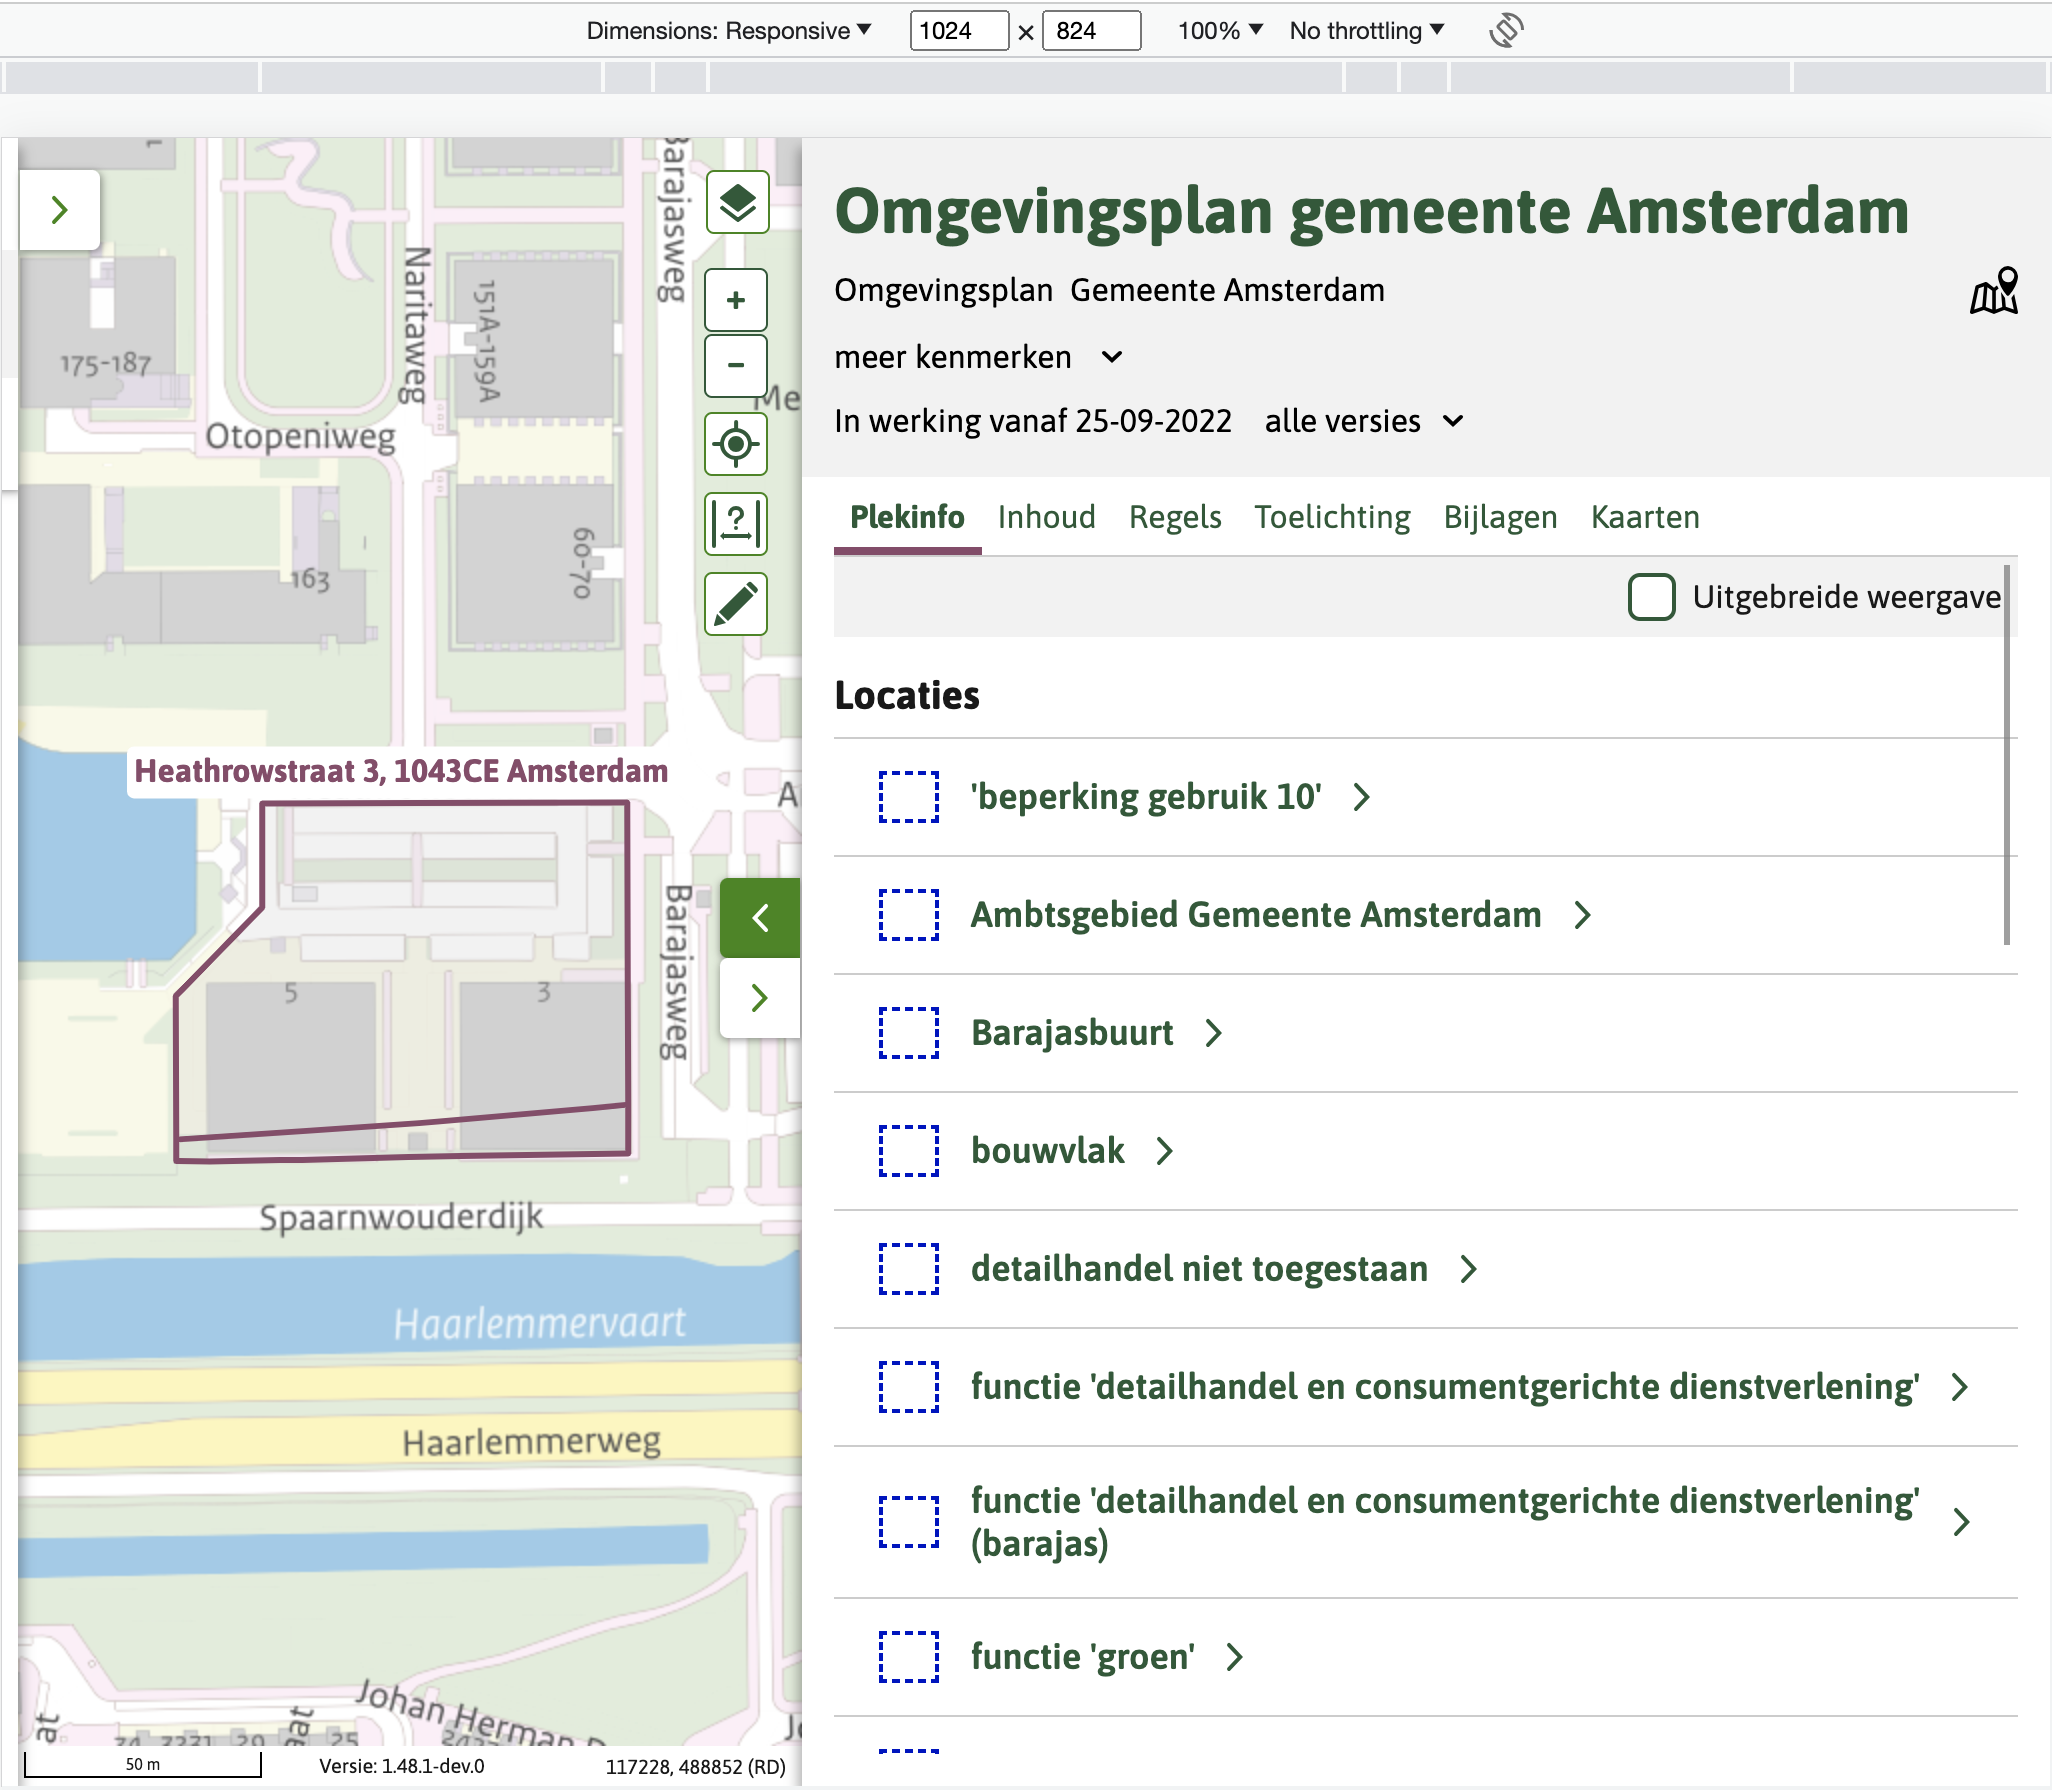Click viewport height field showing 824
Viewport: 2052px width, 1790px height.
(x=1091, y=30)
